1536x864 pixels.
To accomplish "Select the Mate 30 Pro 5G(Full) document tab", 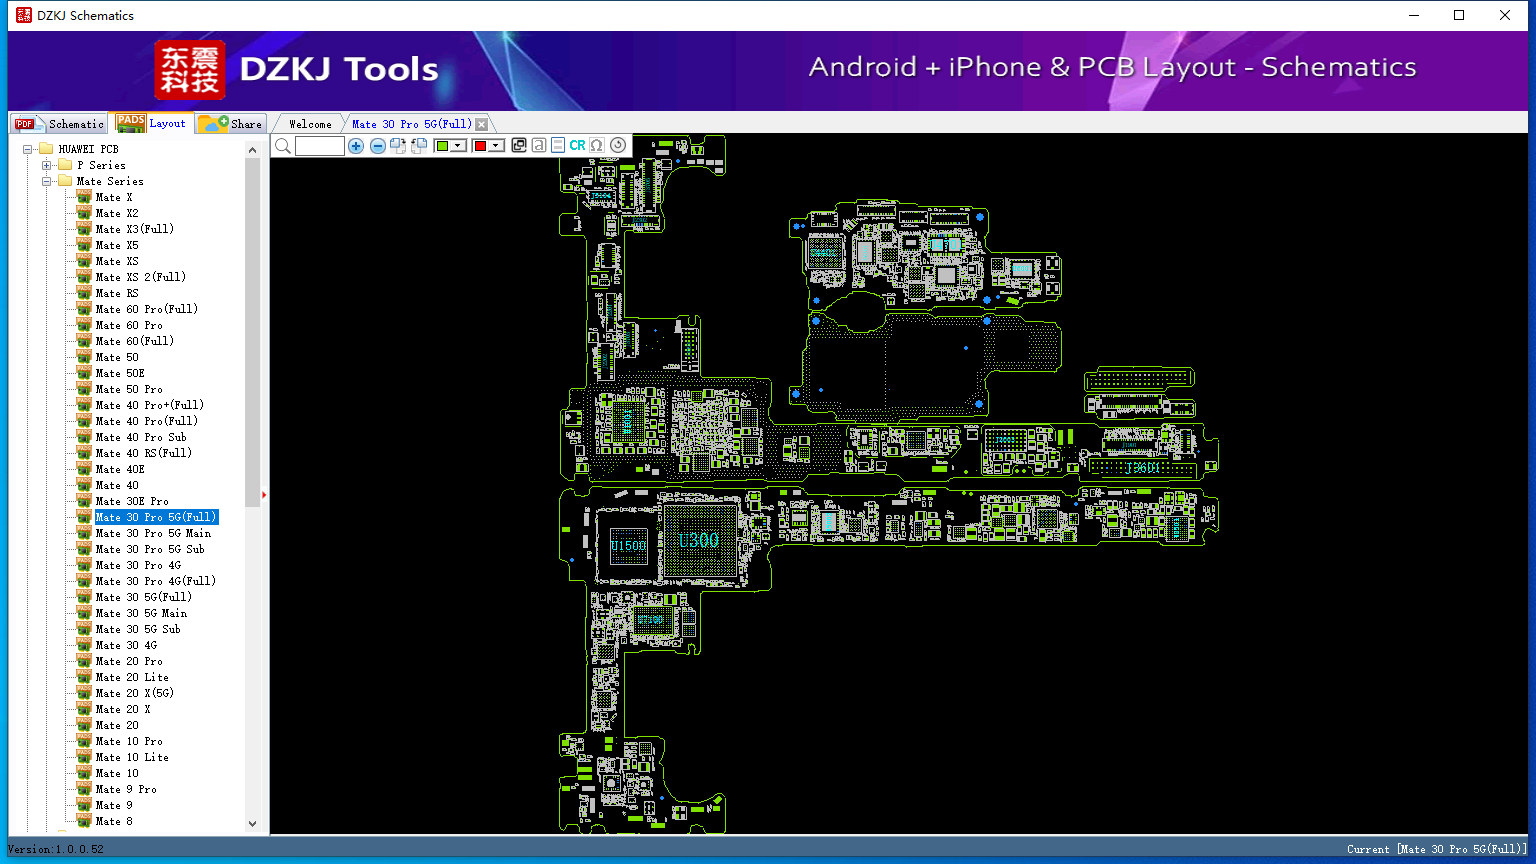I will [411, 124].
